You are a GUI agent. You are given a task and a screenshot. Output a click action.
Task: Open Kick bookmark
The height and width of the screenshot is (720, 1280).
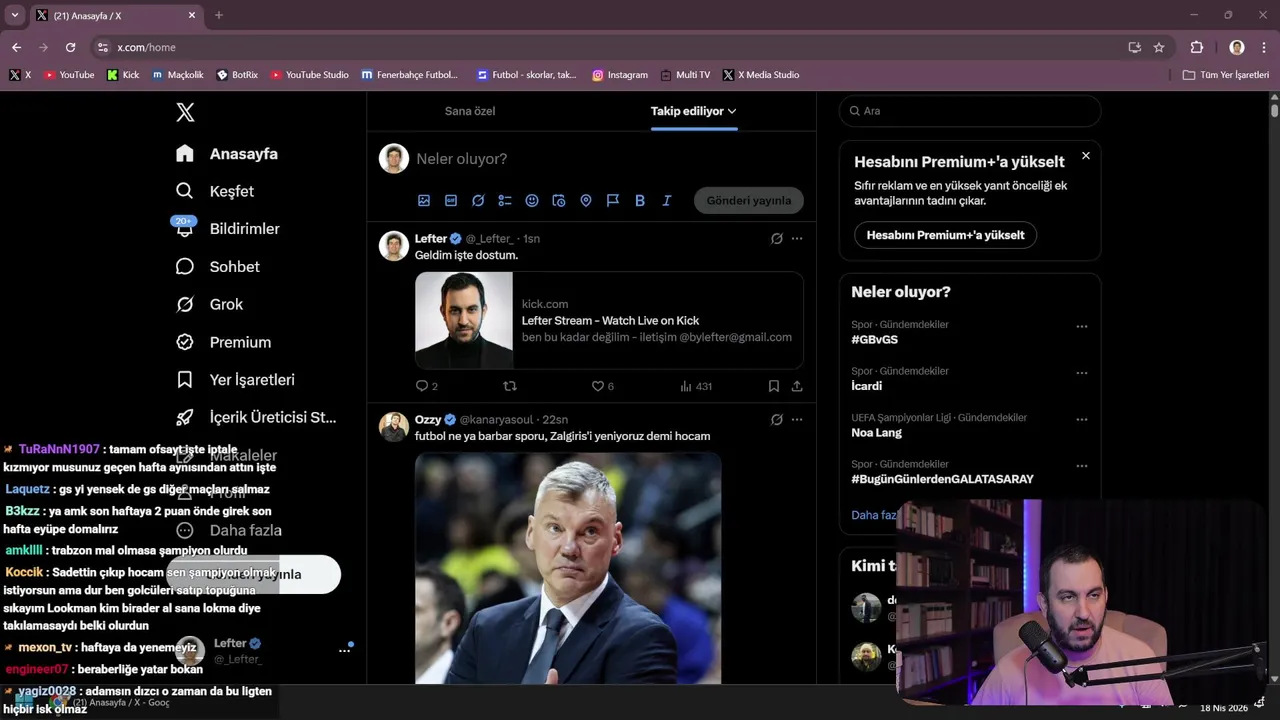pyautogui.click(x=123, y=75)
